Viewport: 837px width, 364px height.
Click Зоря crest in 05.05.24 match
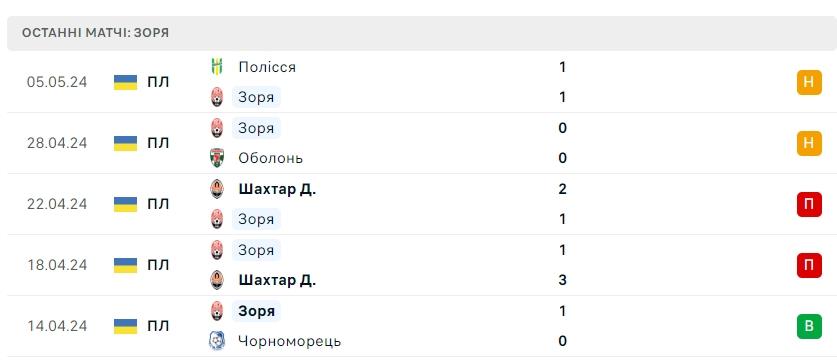(x=217, y=97)
